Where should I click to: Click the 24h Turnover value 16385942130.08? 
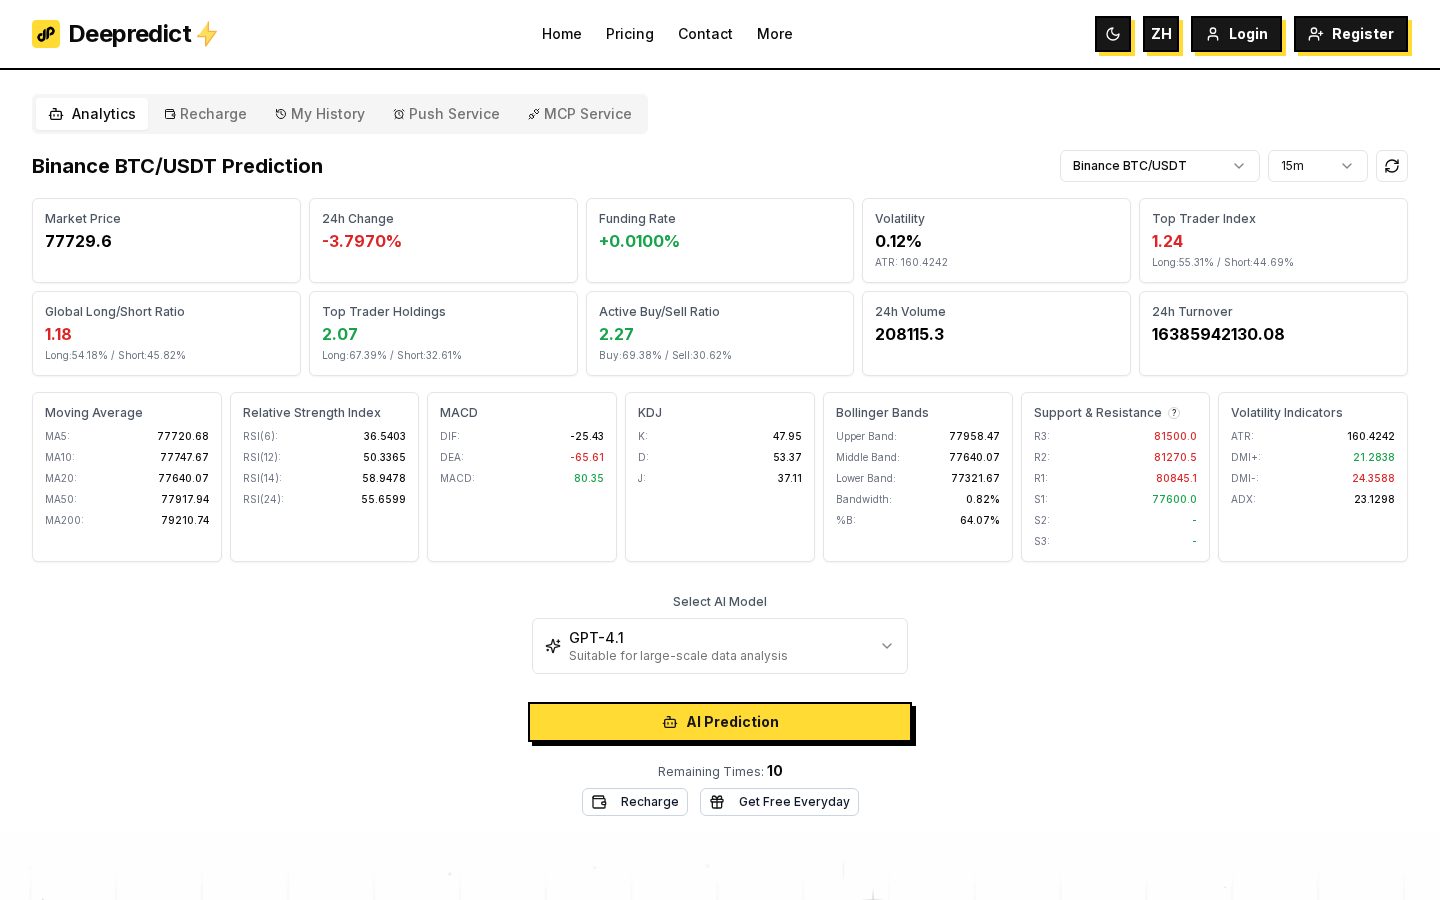click(x=1218, y=334)
